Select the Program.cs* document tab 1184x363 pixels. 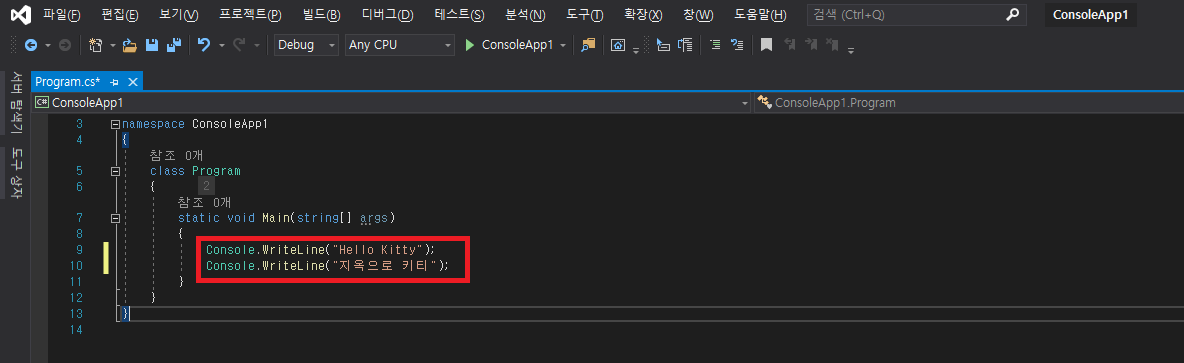point(67,82)
